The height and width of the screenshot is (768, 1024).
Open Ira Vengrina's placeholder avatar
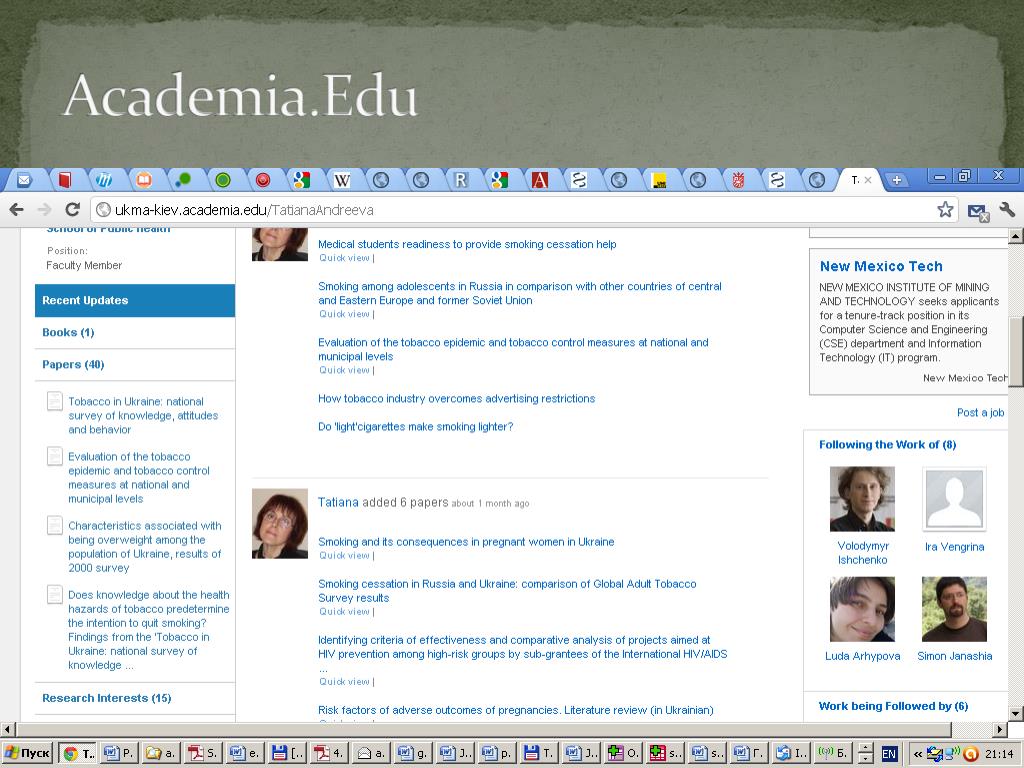point(954,498)
